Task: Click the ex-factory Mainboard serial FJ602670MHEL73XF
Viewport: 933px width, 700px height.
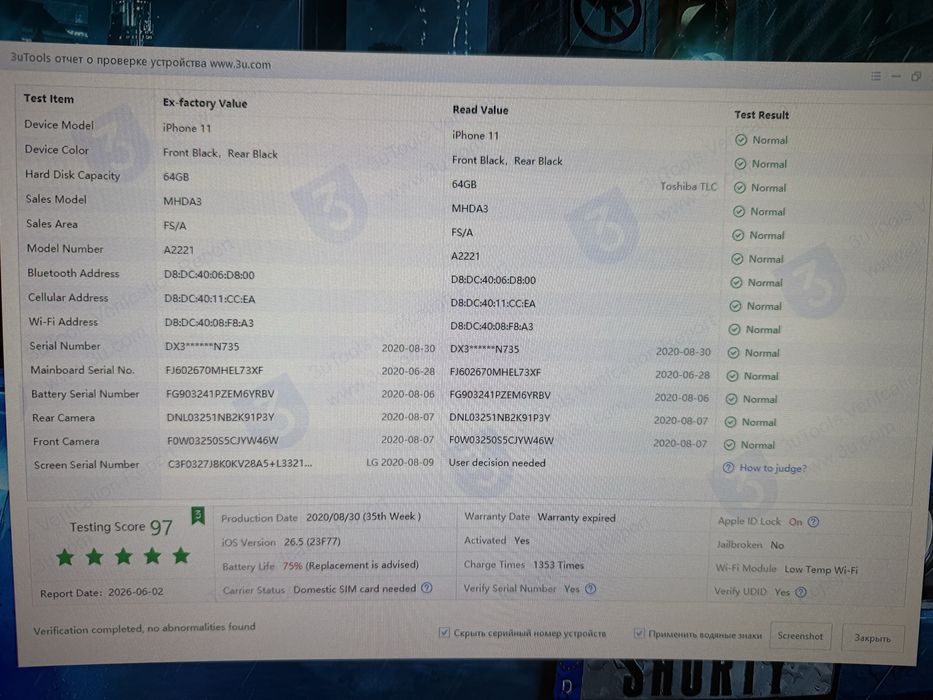Action: click(214, 370)
